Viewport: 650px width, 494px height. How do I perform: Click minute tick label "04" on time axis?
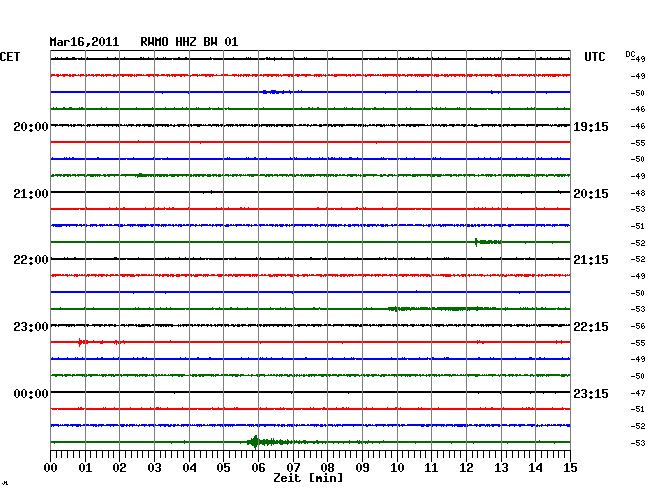[189, 468]
